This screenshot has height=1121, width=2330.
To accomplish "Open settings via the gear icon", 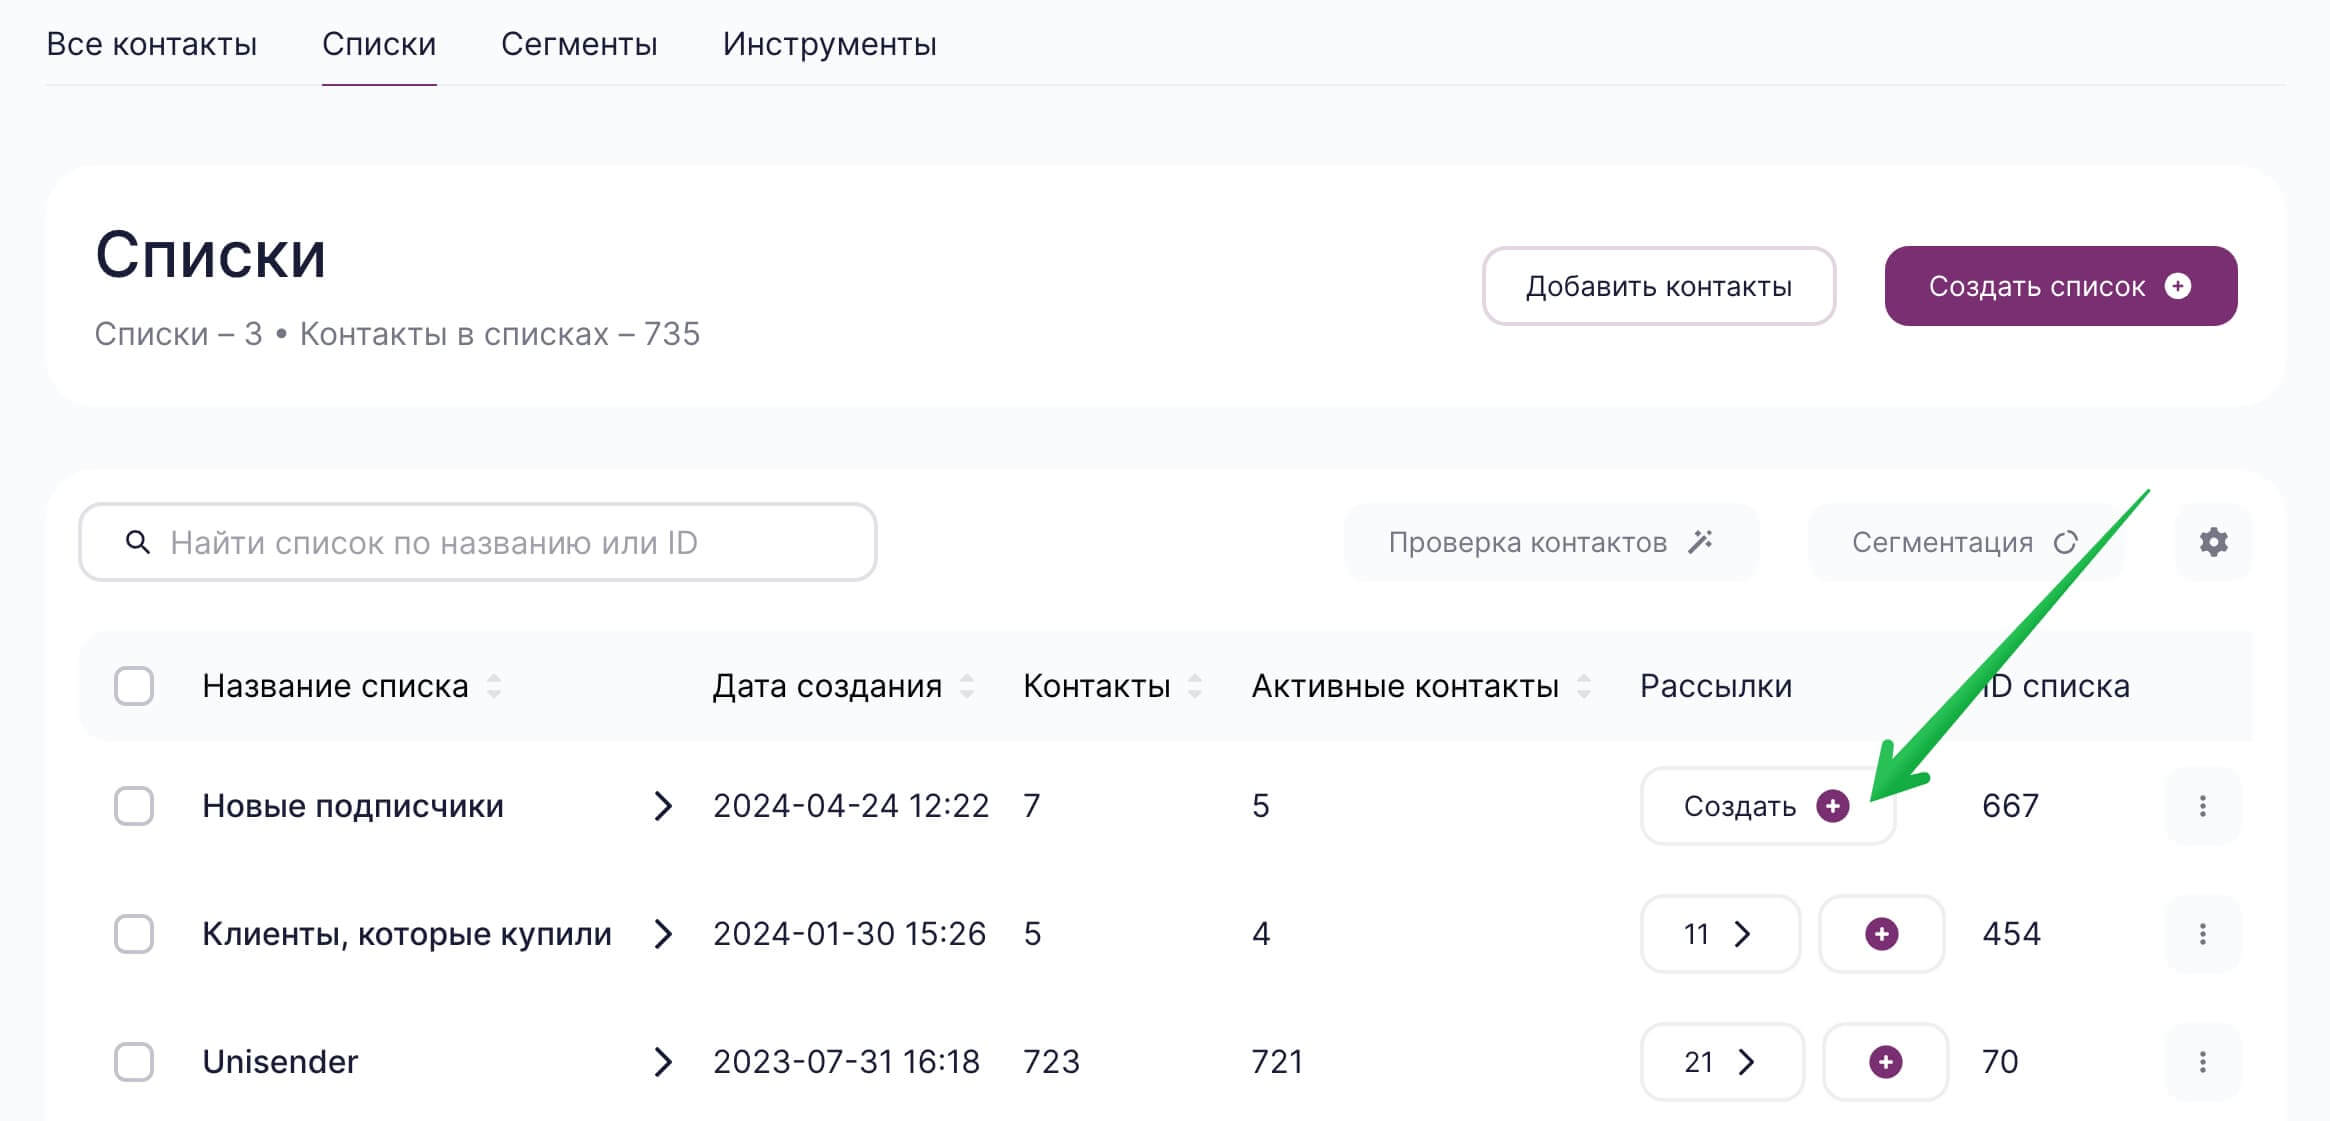I will tap(2212, 542).
